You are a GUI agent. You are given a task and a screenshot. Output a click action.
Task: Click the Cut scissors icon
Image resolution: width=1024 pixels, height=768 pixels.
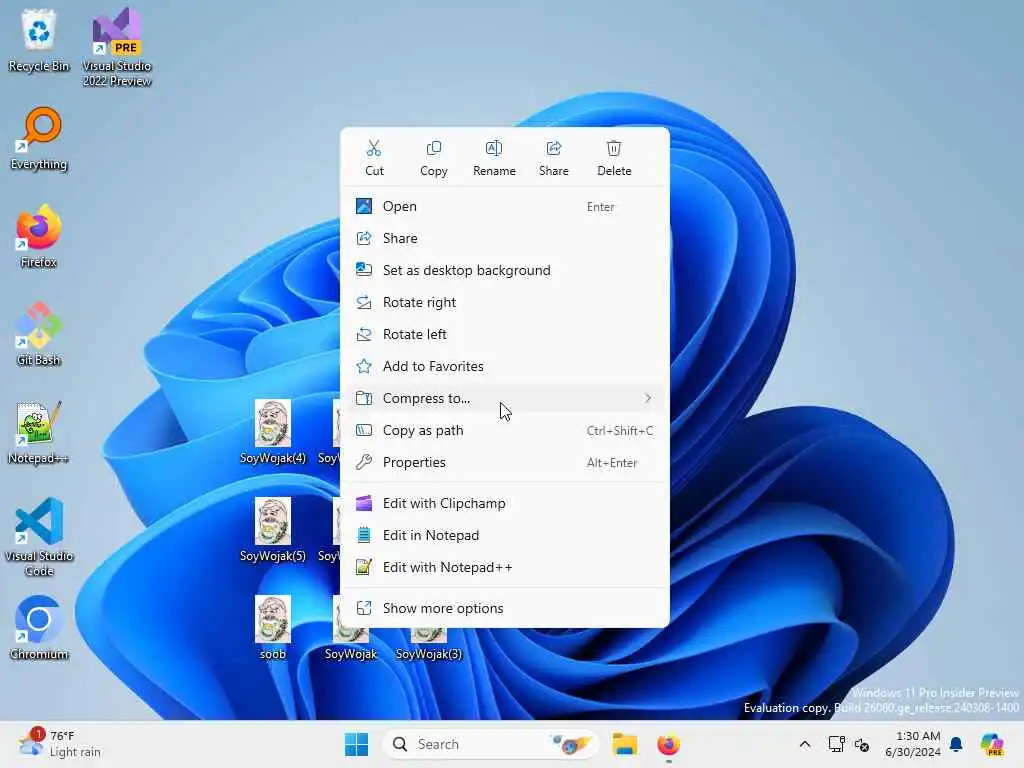[x=374, y=148]
